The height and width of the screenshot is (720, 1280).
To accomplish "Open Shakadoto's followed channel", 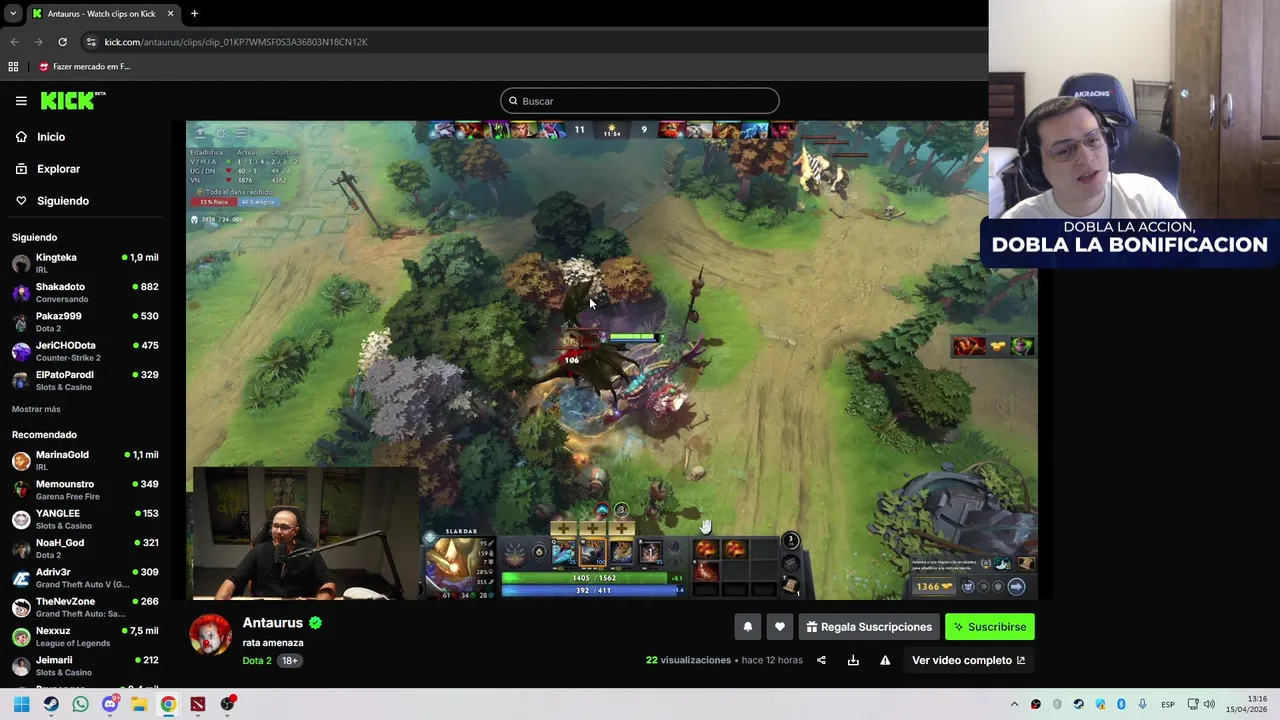I will (x=85, y=292).
